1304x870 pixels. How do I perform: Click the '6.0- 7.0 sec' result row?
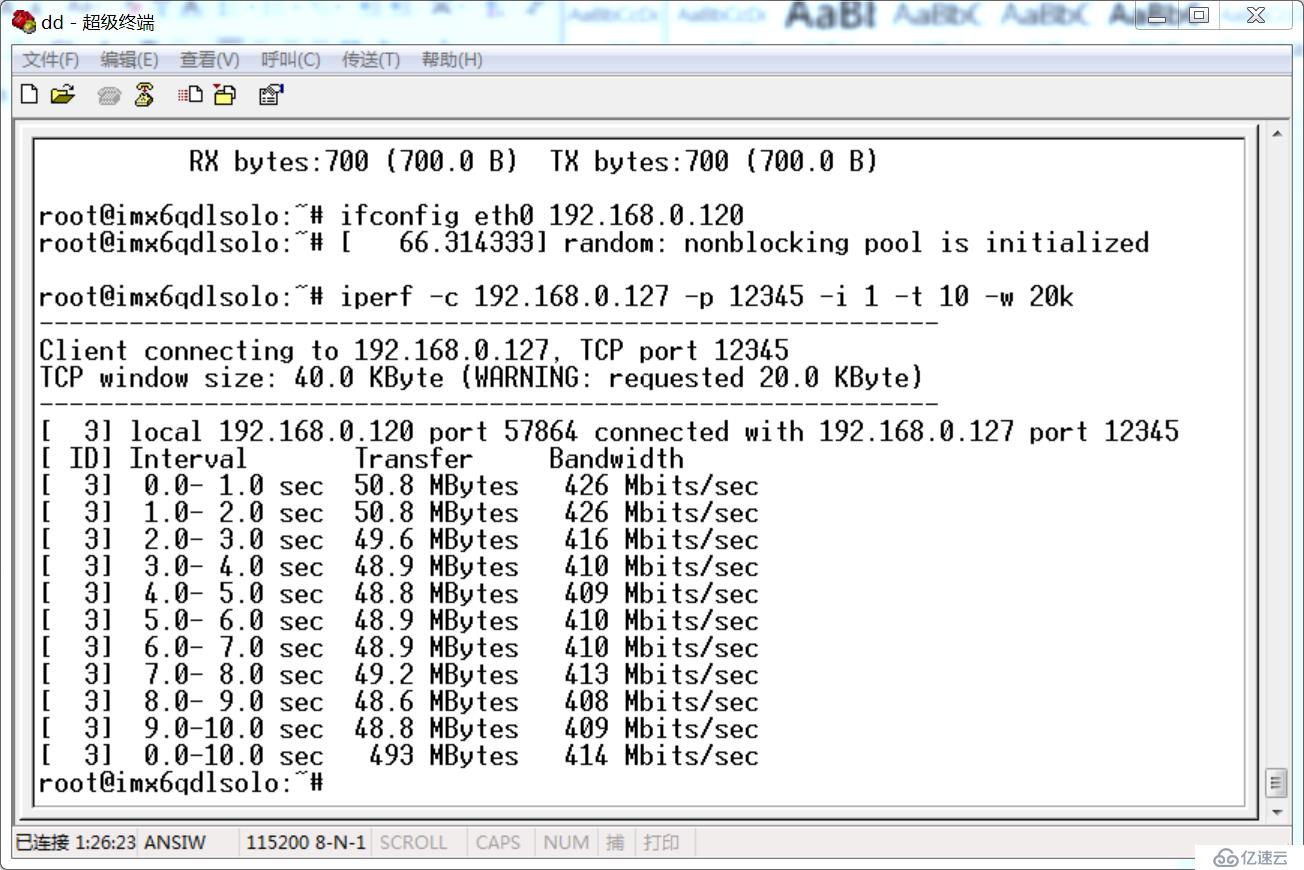pyautogui.click(x=398, y=648)
